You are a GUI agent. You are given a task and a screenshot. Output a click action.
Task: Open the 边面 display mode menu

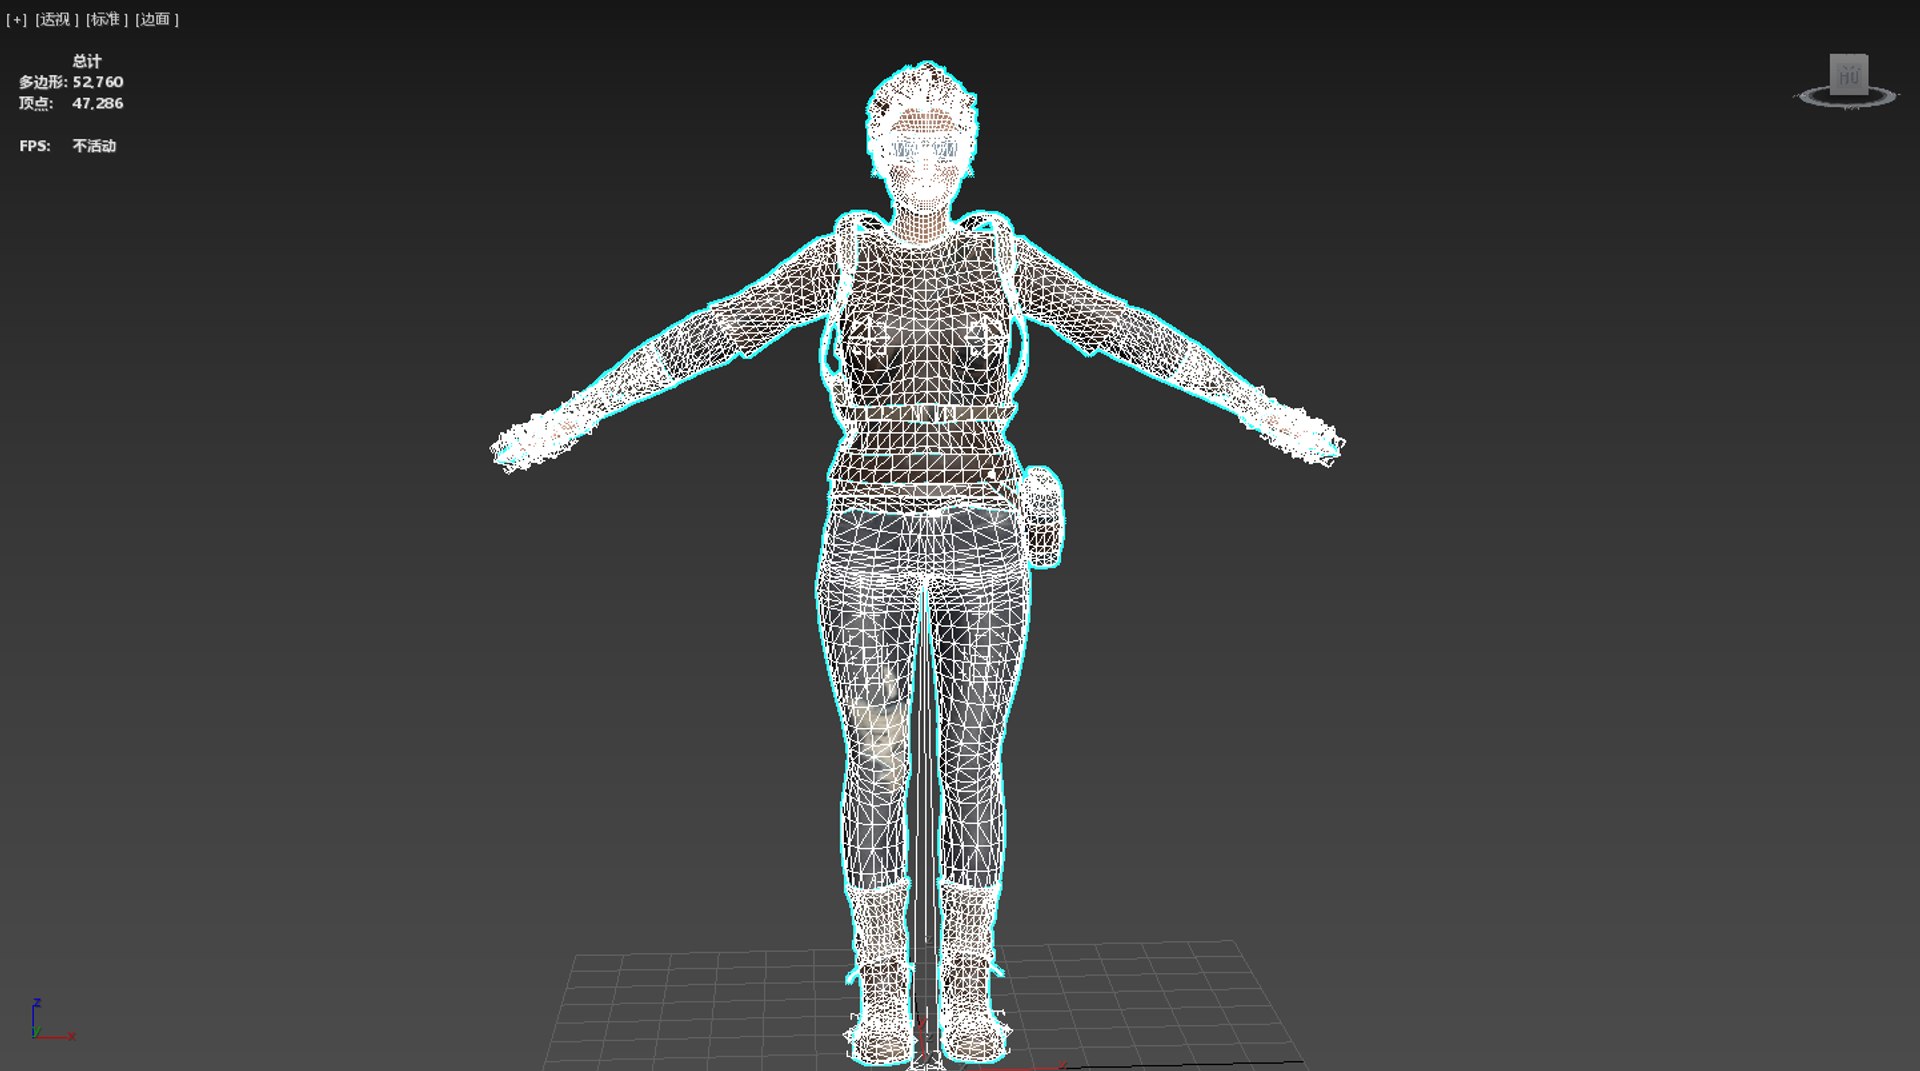pyautogui.click(x=157, y=19)
